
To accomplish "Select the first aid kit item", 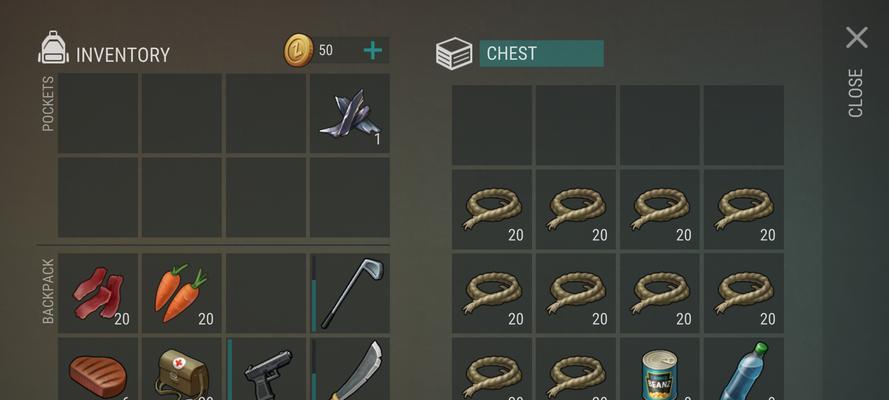I will (x=181, y=369).
